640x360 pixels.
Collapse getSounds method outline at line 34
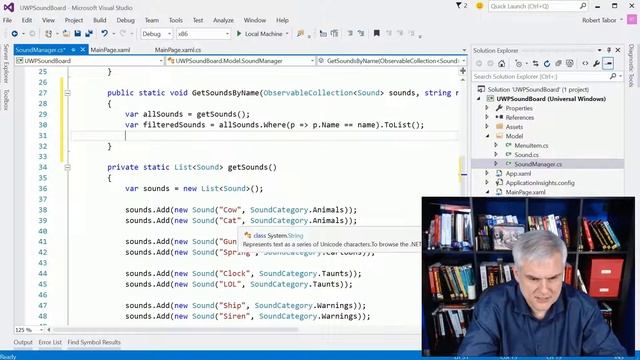click(68, 167)
